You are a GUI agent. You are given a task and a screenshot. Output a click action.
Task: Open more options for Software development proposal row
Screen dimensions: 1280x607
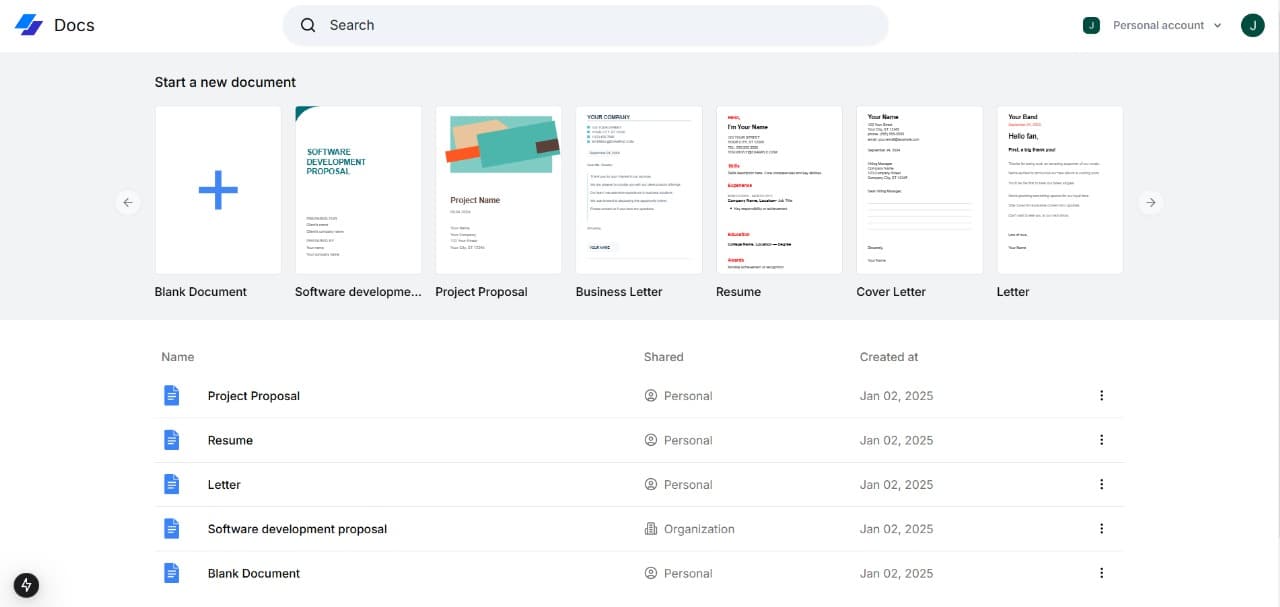[x=1101, y=529]
